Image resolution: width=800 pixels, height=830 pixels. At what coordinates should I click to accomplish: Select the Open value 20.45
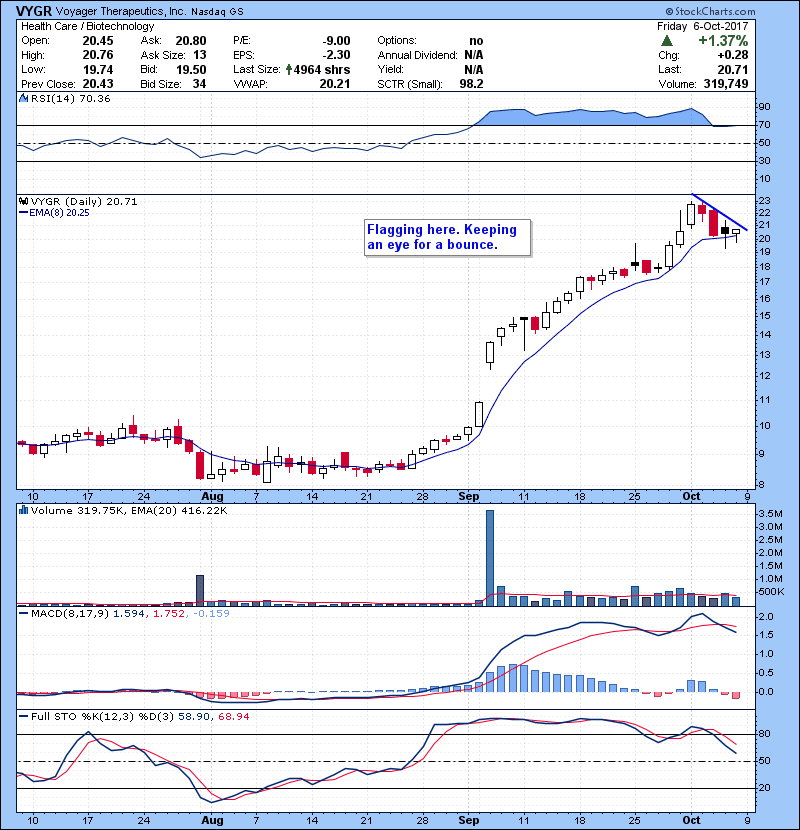(x=98, y=41)
